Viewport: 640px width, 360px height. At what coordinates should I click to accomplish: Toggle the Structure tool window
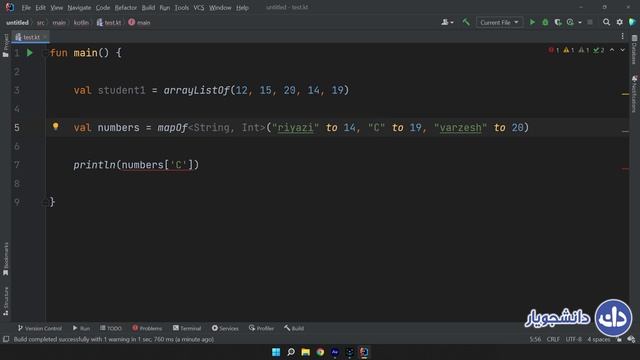coord(5,301)
